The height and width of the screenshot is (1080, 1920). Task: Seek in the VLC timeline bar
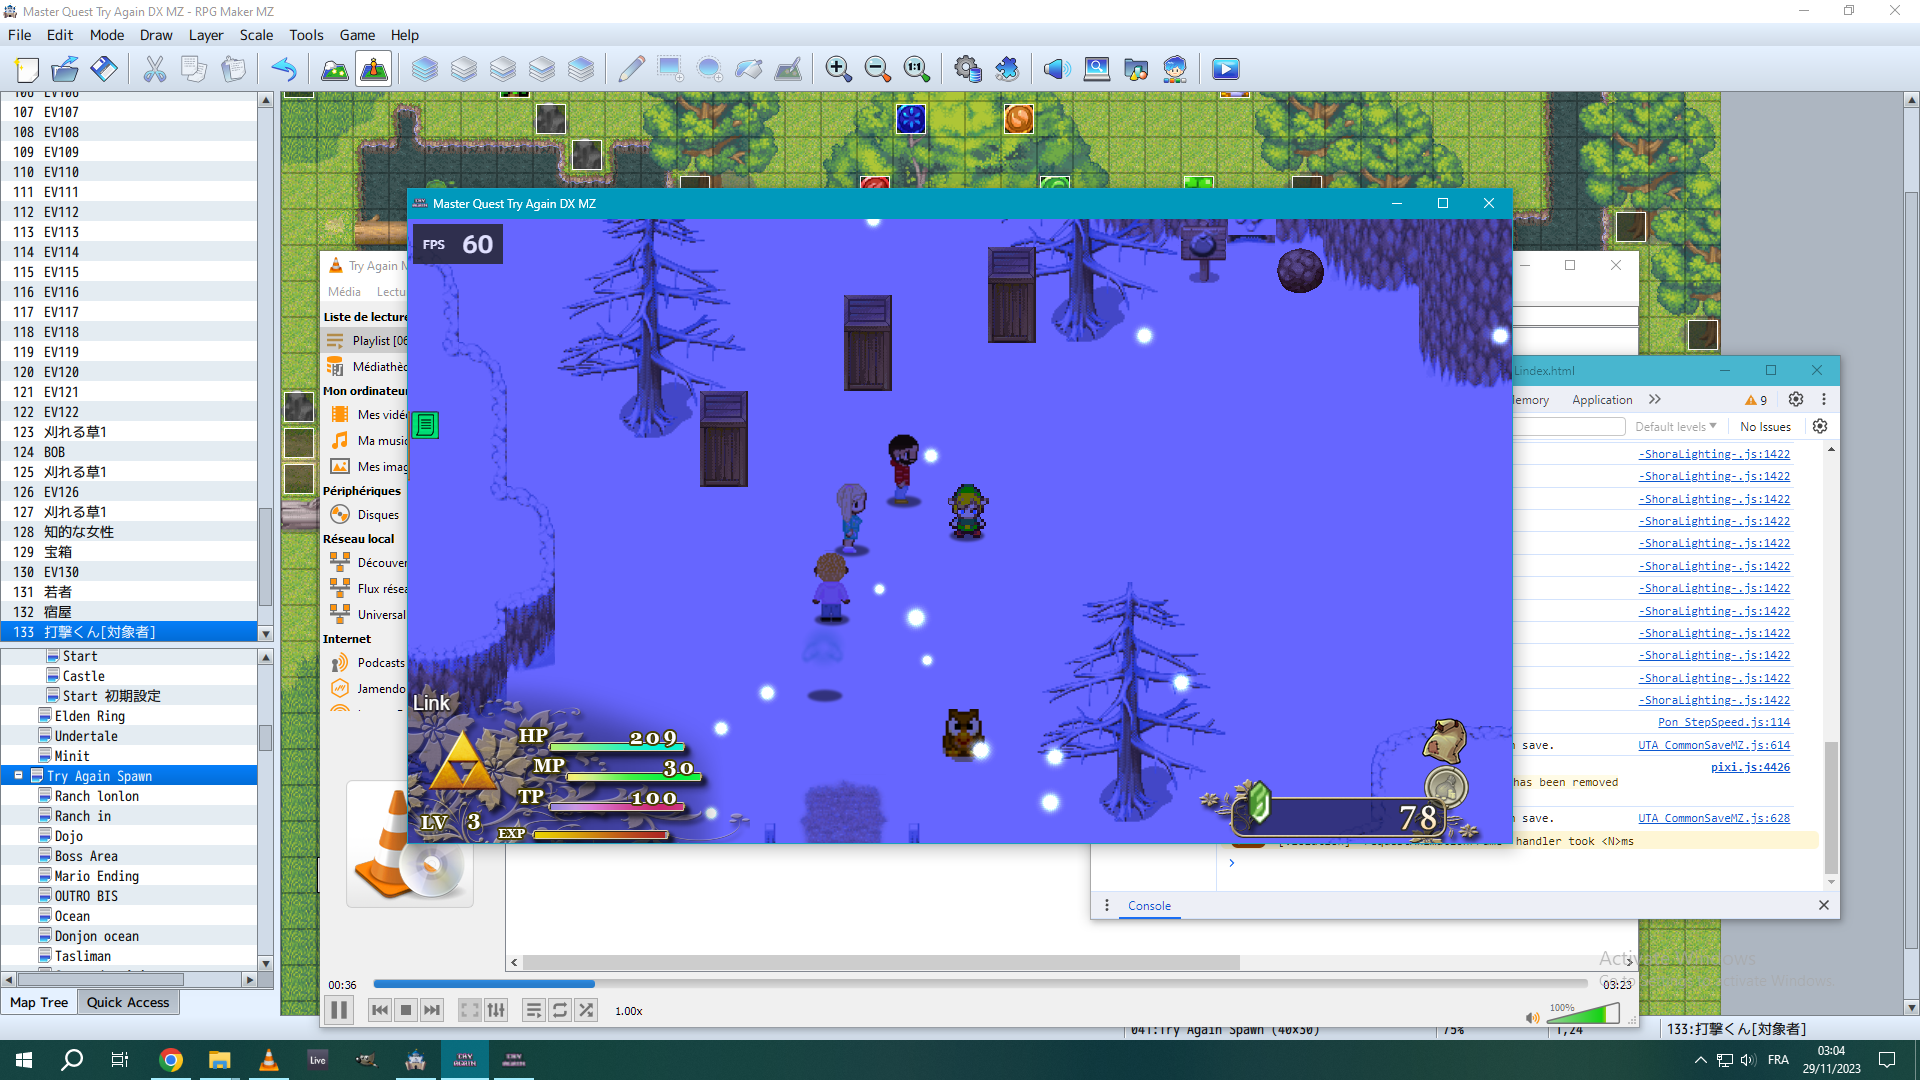tap(980, 984)
